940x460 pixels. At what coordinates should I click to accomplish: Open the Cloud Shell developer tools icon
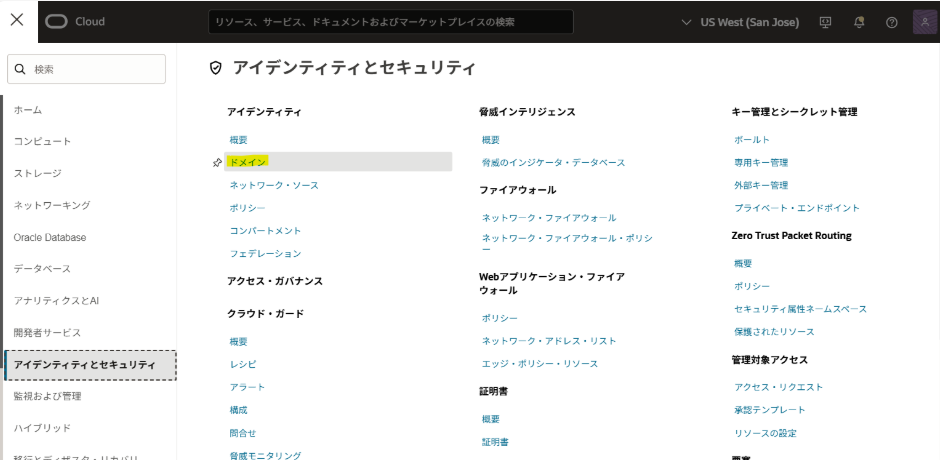point(825,22)
